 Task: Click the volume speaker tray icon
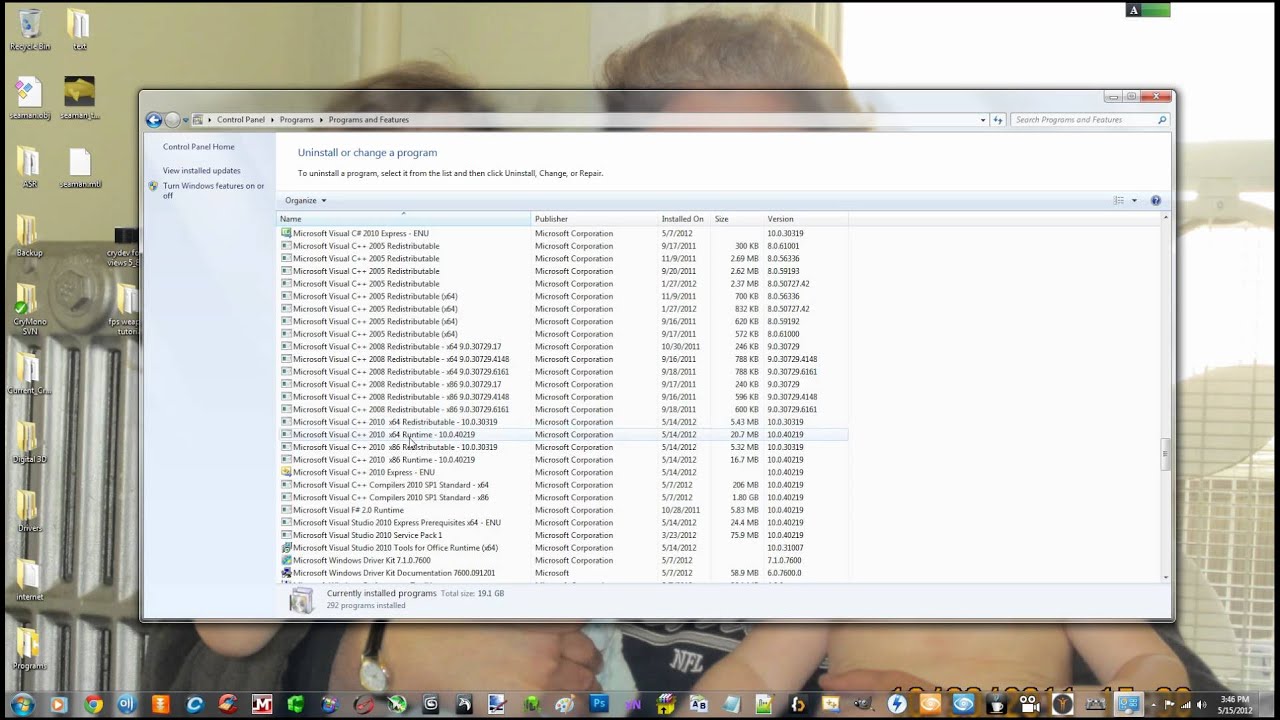[1201, 704]
